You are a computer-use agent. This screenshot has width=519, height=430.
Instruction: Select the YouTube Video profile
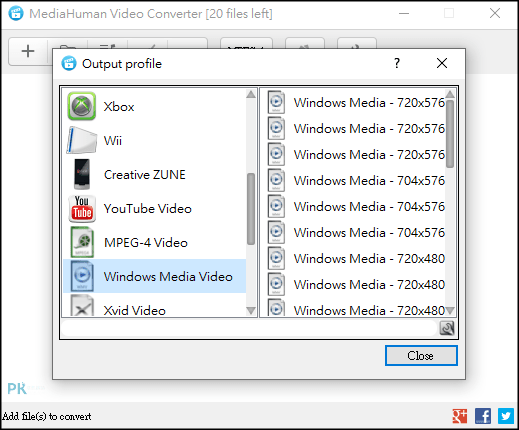(x=154, y=209)
